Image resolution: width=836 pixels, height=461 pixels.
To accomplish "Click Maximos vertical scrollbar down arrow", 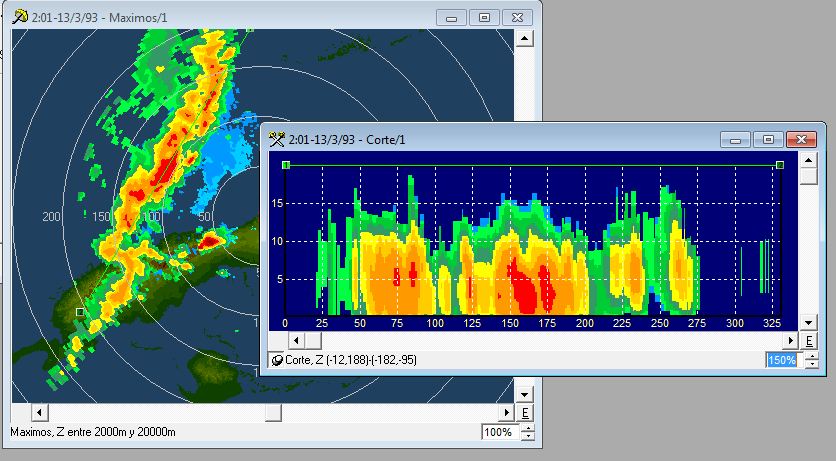I will (x=525, y=394).
